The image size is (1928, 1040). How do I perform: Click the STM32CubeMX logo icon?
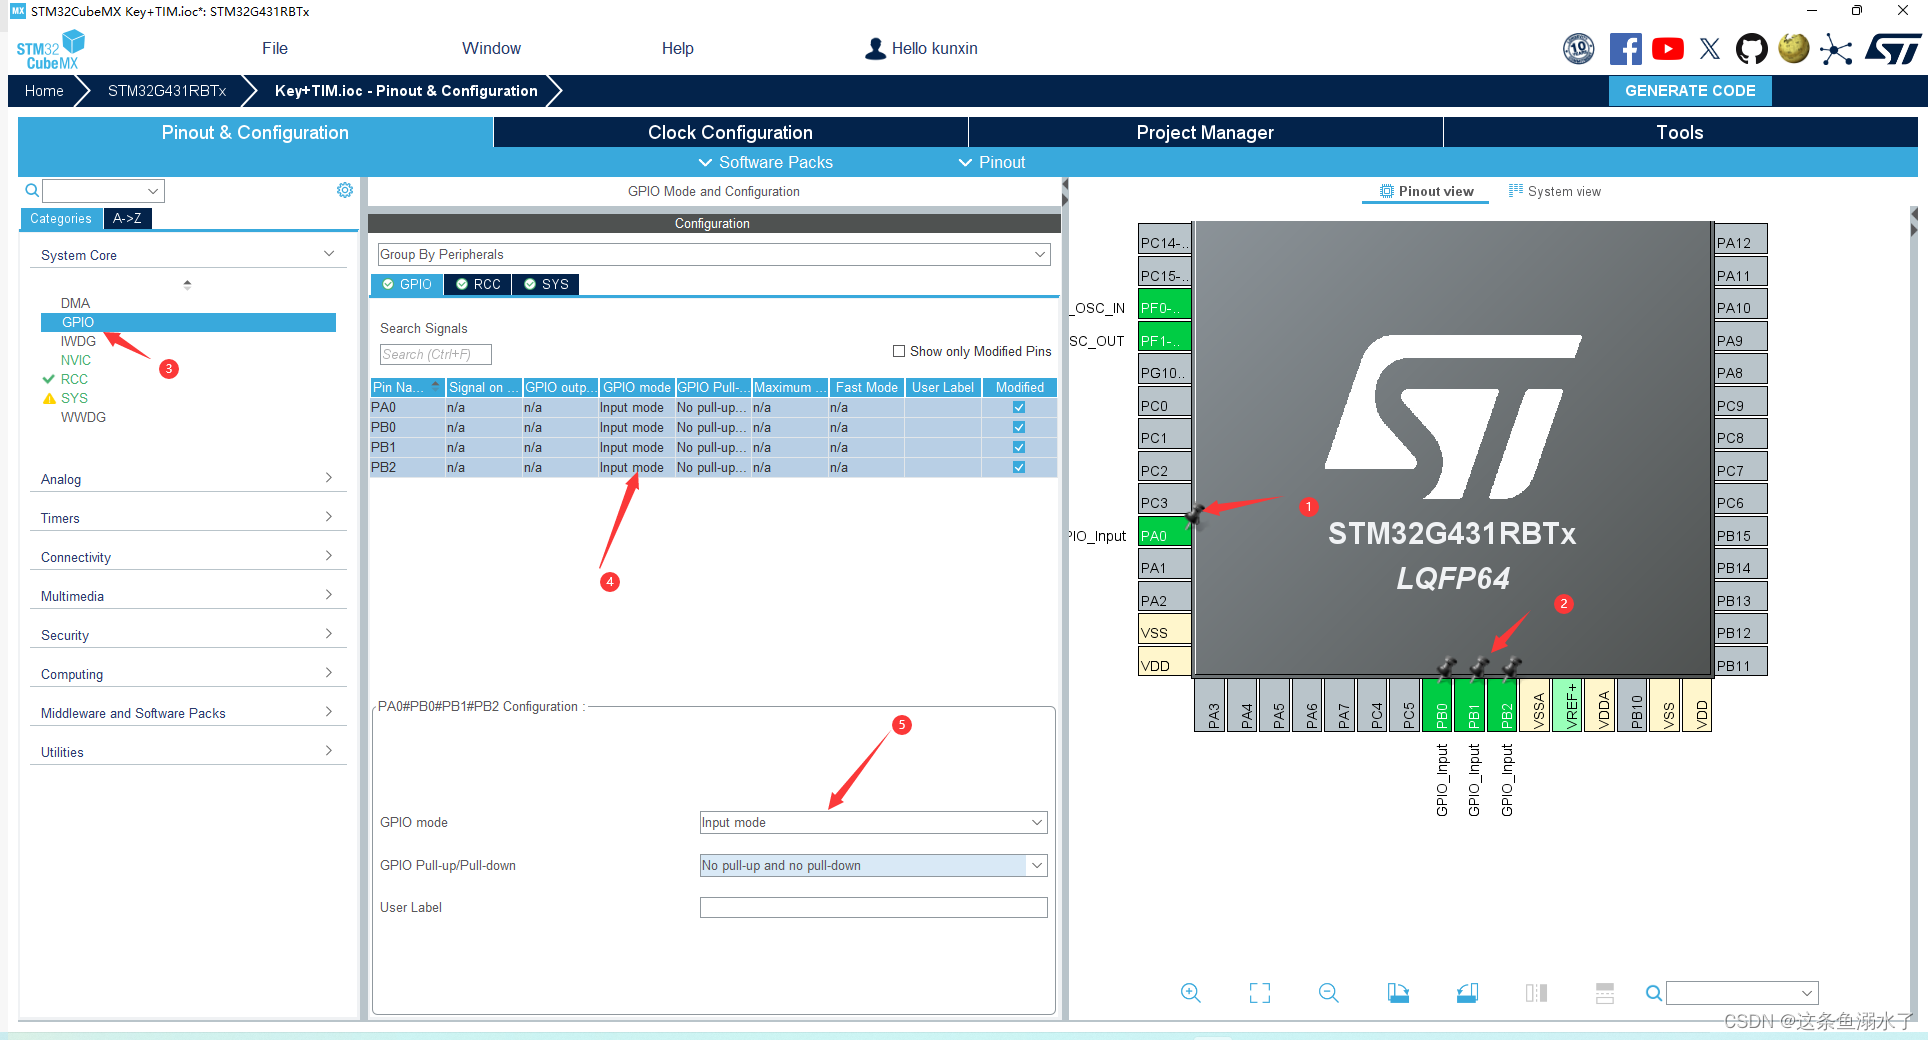(x=50, y=49)
